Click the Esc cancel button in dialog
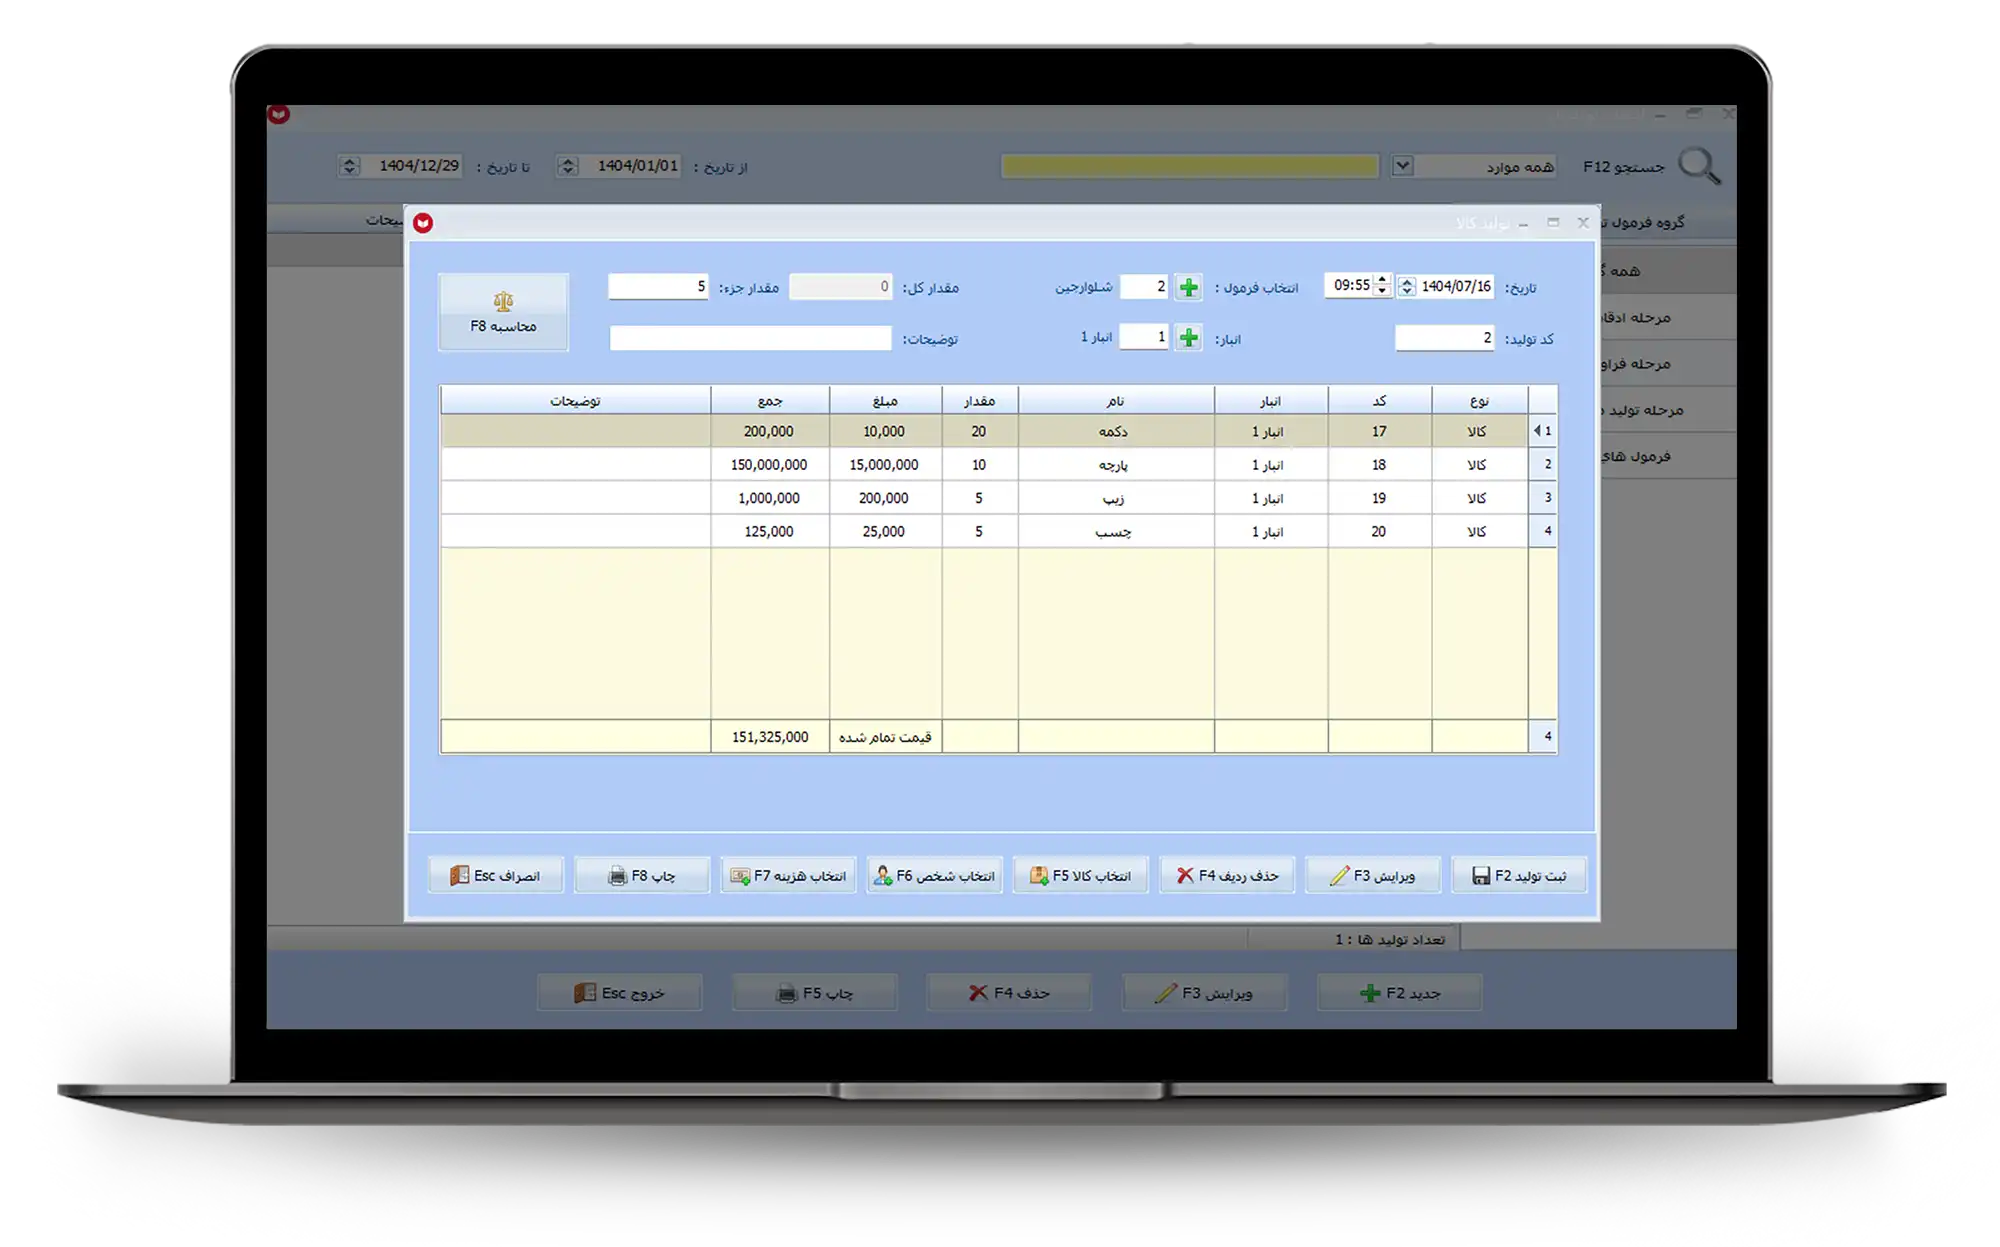This screenshot has width=2000, height=1247. coord(496,876)
